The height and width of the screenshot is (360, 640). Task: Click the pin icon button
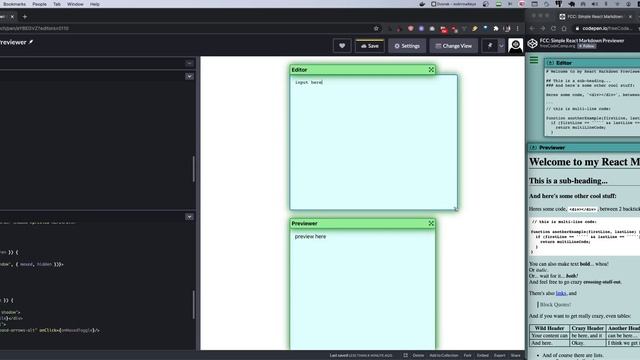(490, 46)
